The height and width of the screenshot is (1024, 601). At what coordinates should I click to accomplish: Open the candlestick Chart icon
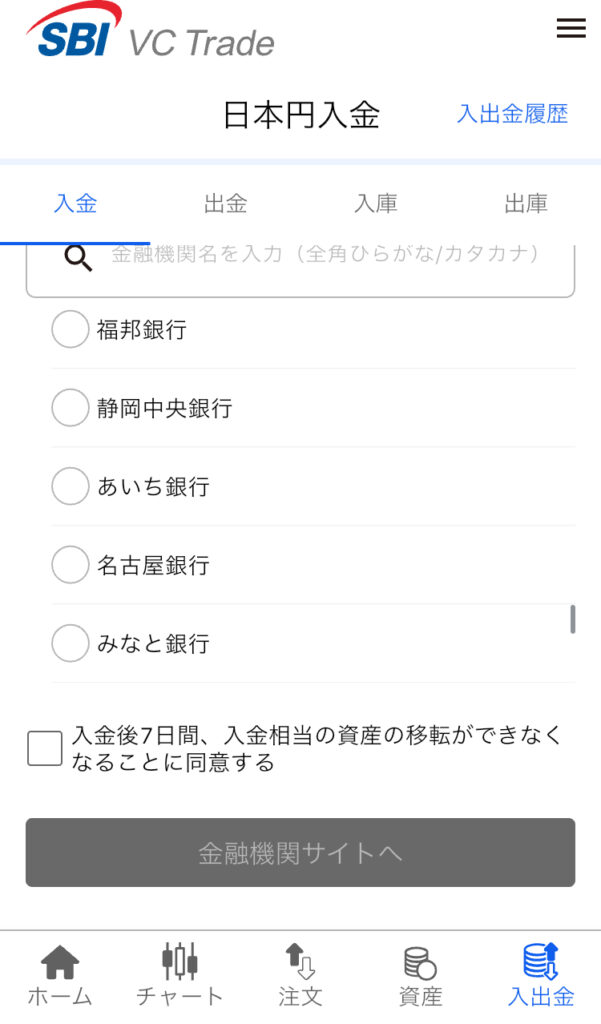[x=180, y=962]
